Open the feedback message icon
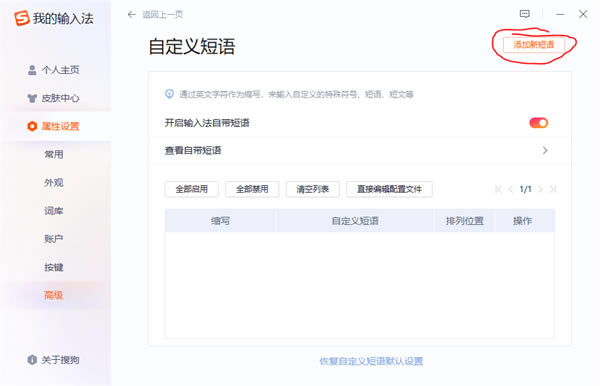 click(525, 14)
